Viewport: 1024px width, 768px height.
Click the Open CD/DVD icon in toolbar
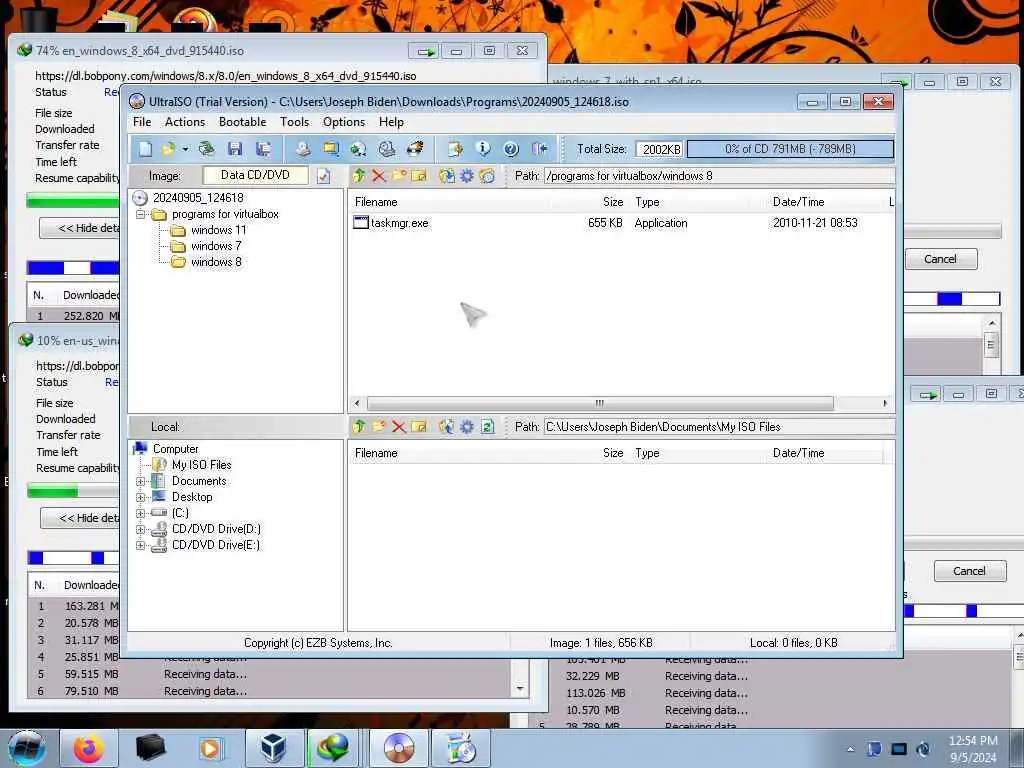coord(206,149)
